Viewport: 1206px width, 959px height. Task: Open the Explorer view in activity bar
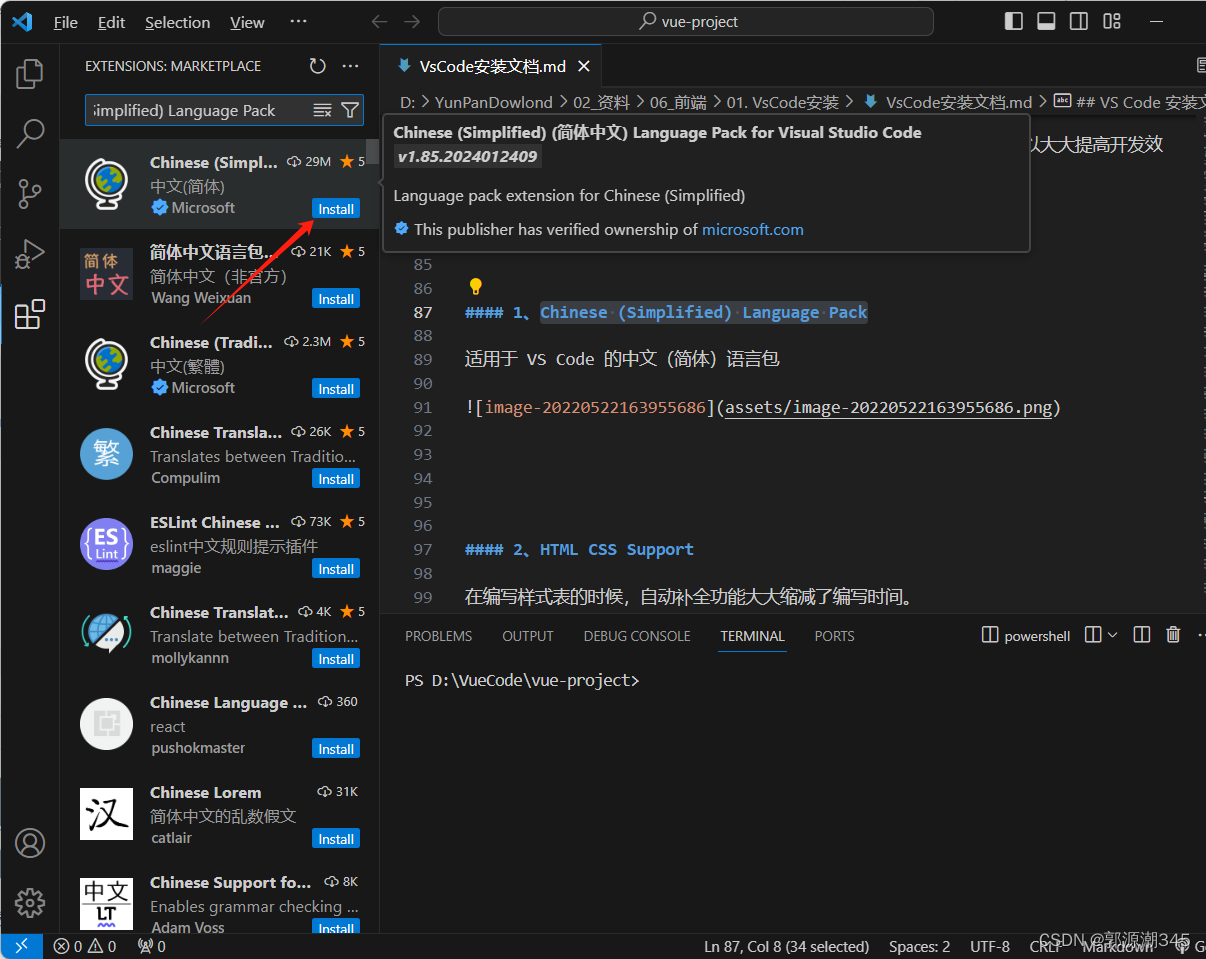pyautogui.click(x=30, y=73)
